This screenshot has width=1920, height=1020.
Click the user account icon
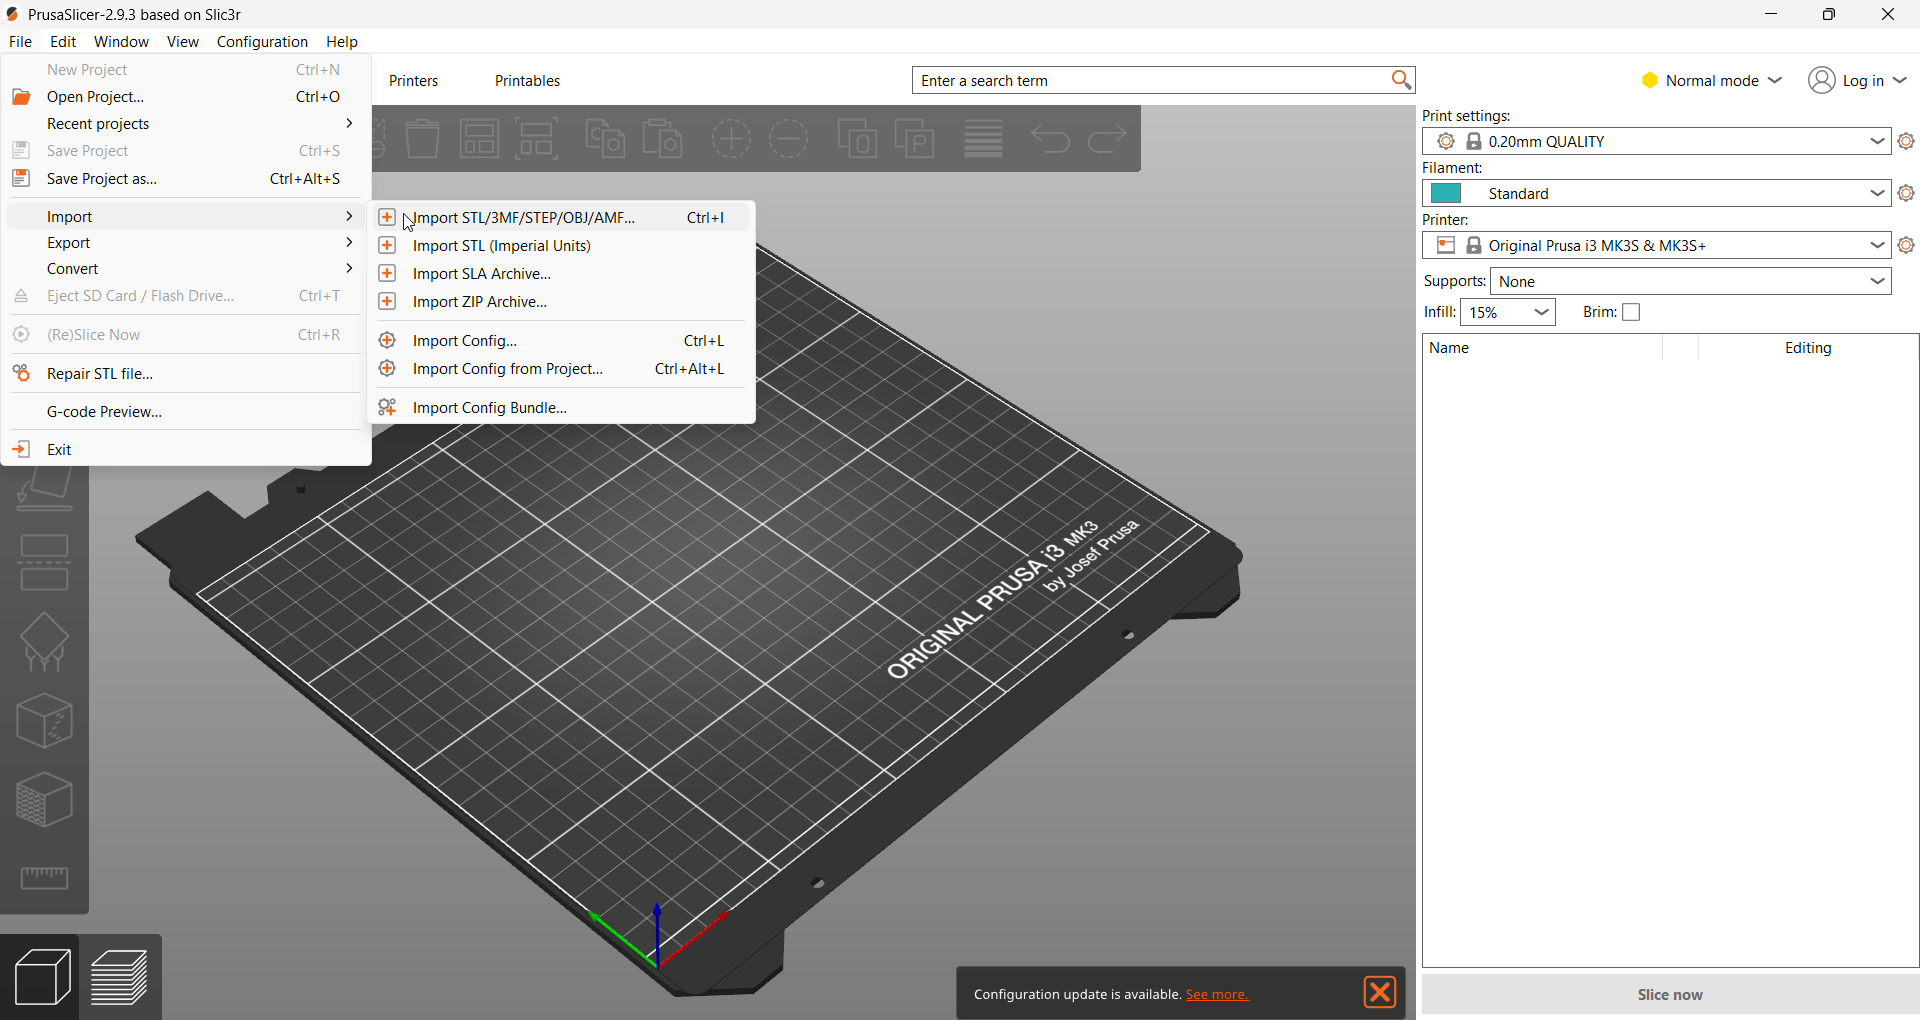coord(1822,80)
